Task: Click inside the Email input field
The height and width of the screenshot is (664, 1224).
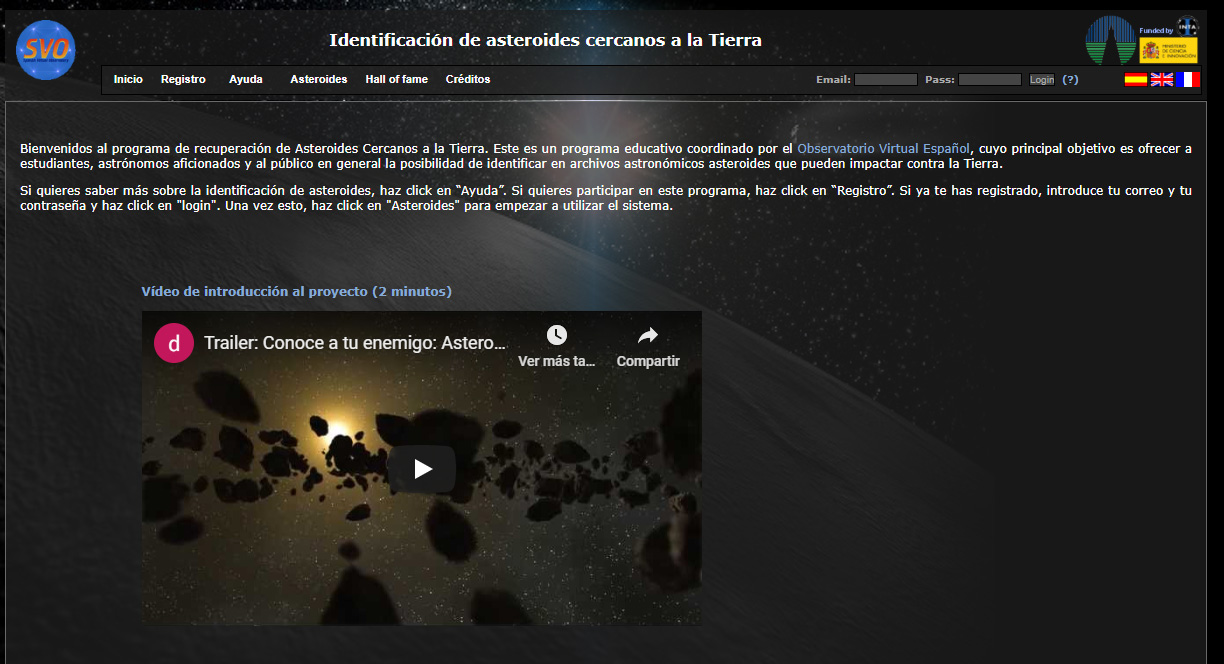Action: tap(885, 79)
